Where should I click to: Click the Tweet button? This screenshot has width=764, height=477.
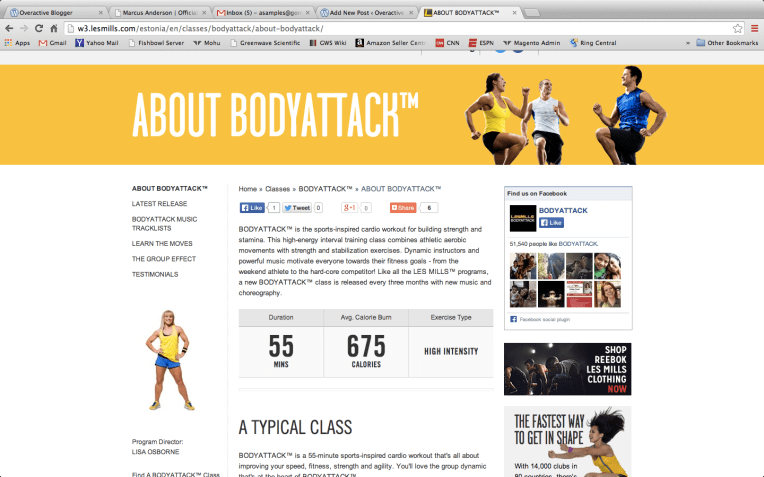[297, 208]
